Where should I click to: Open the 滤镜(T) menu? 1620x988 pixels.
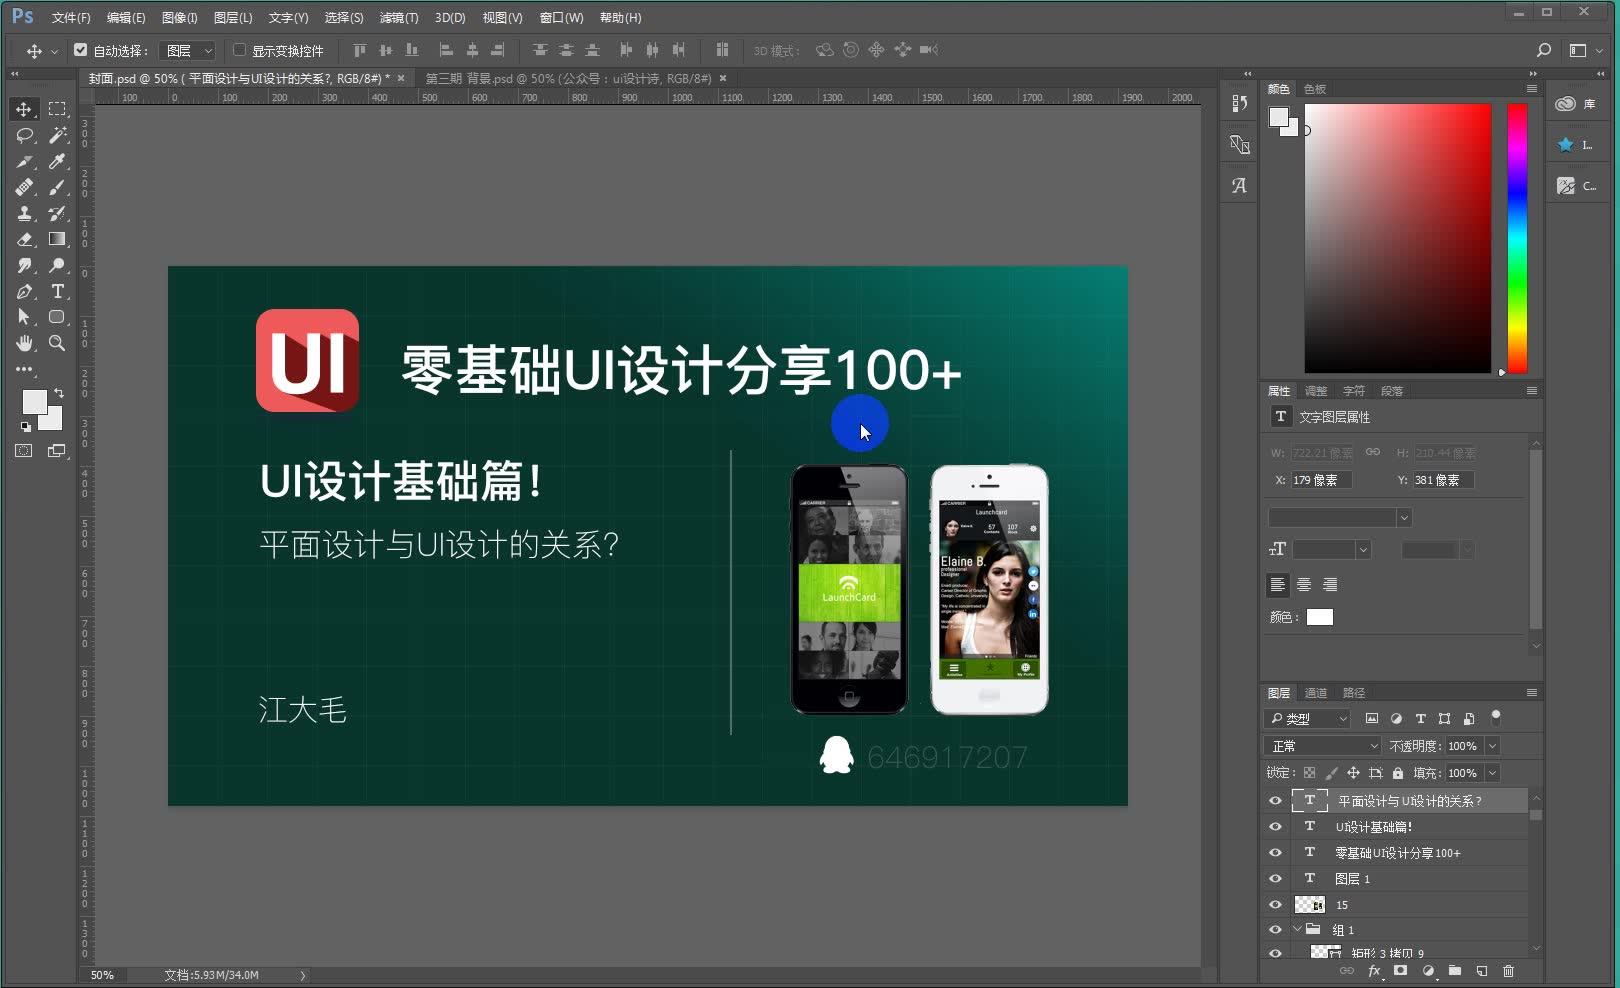click(x=399, y=18)
